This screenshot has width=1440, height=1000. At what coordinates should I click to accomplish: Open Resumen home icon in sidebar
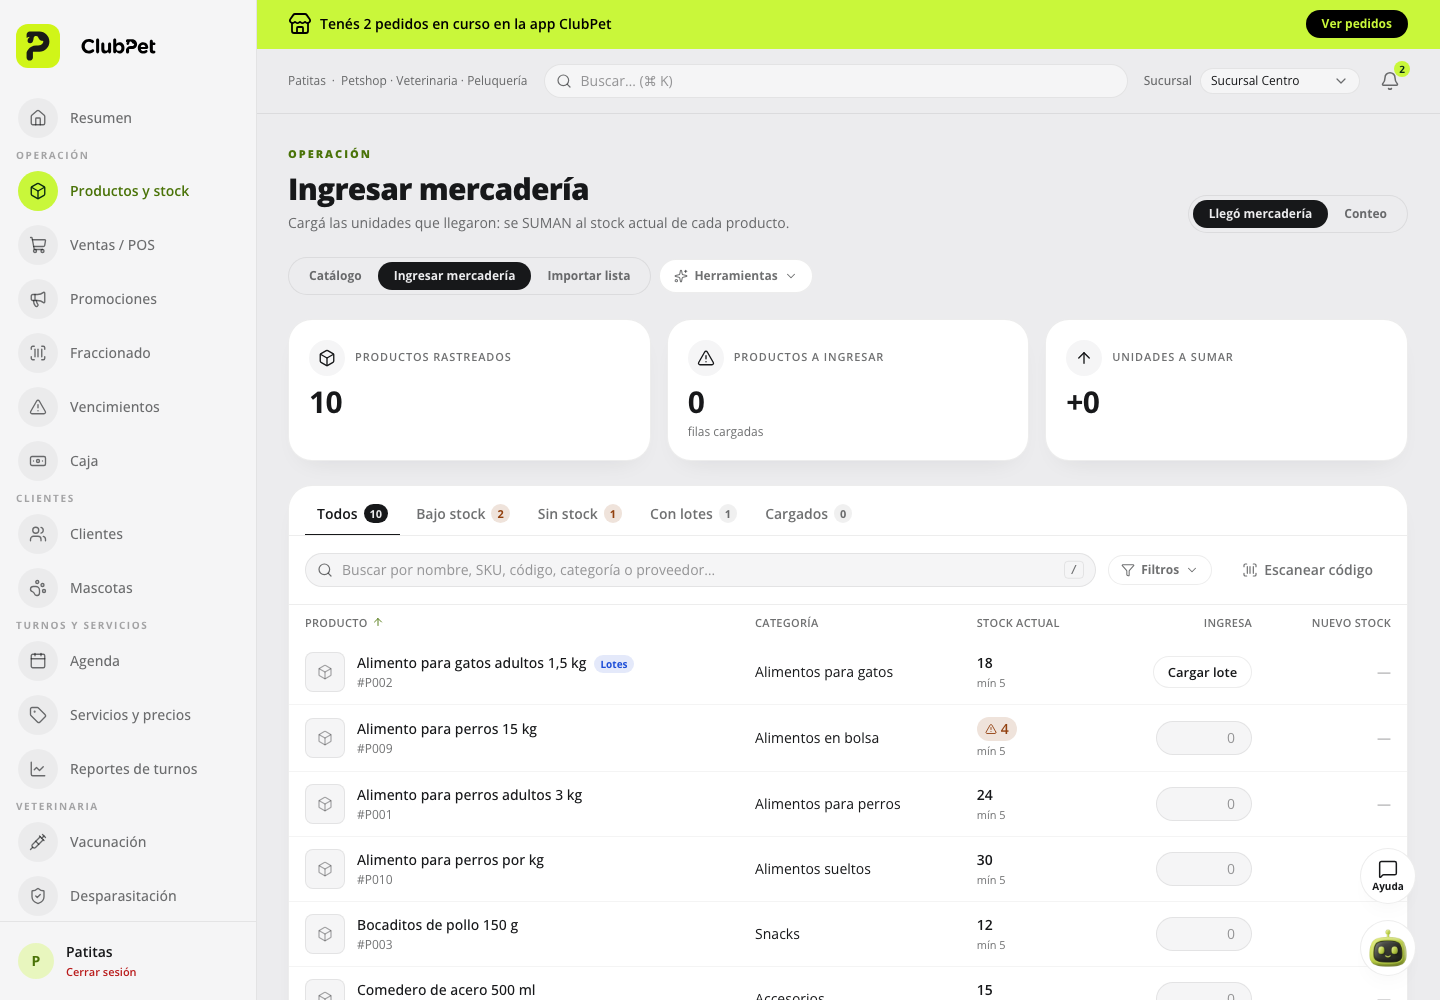coord(38,118)
